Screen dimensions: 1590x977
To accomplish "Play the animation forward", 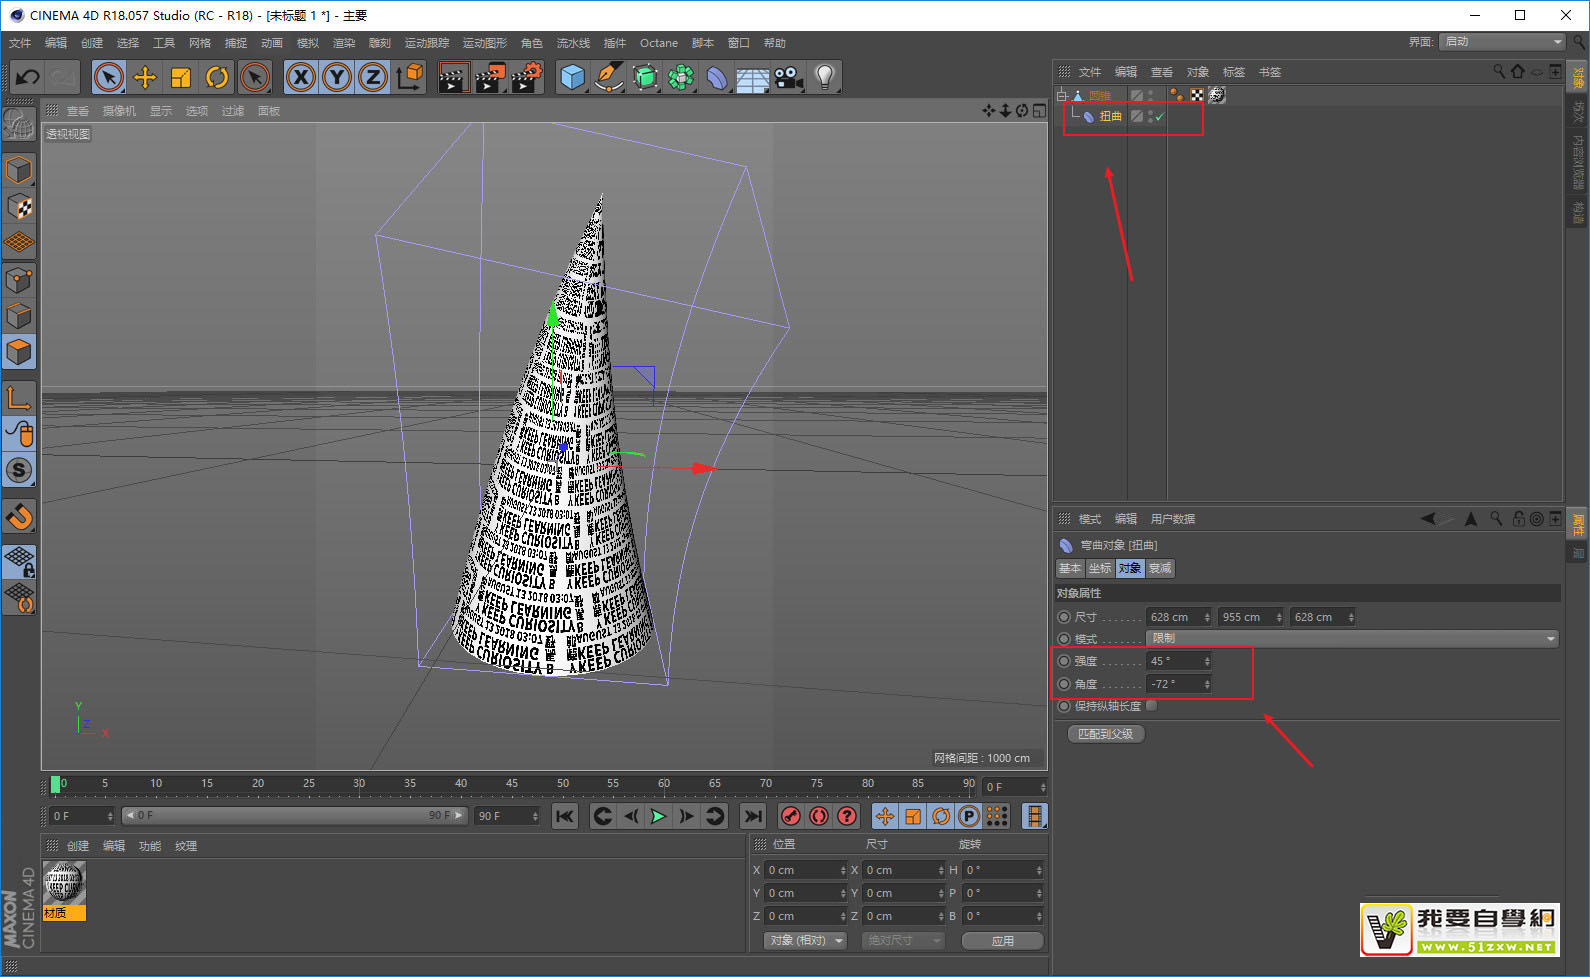I will (x=658, y=816).
